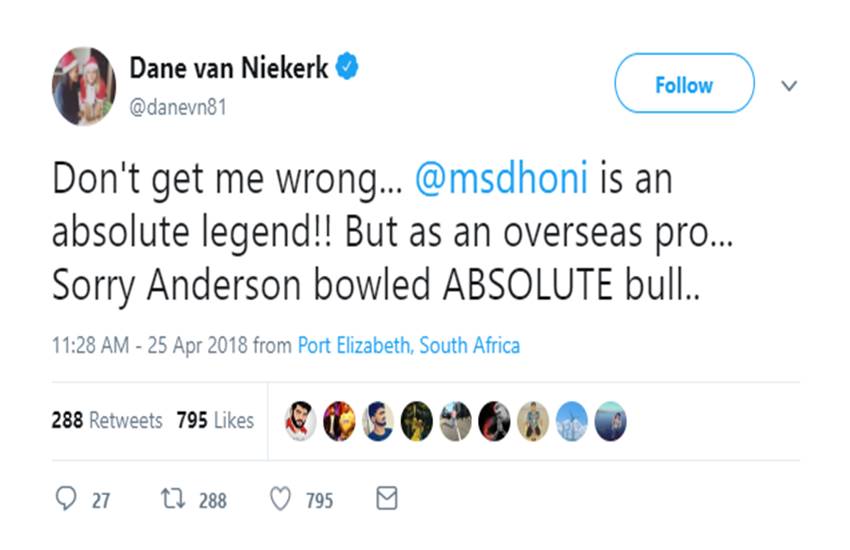
Task: Click the last liker avatar thumbnail
Action: (611, 421)
